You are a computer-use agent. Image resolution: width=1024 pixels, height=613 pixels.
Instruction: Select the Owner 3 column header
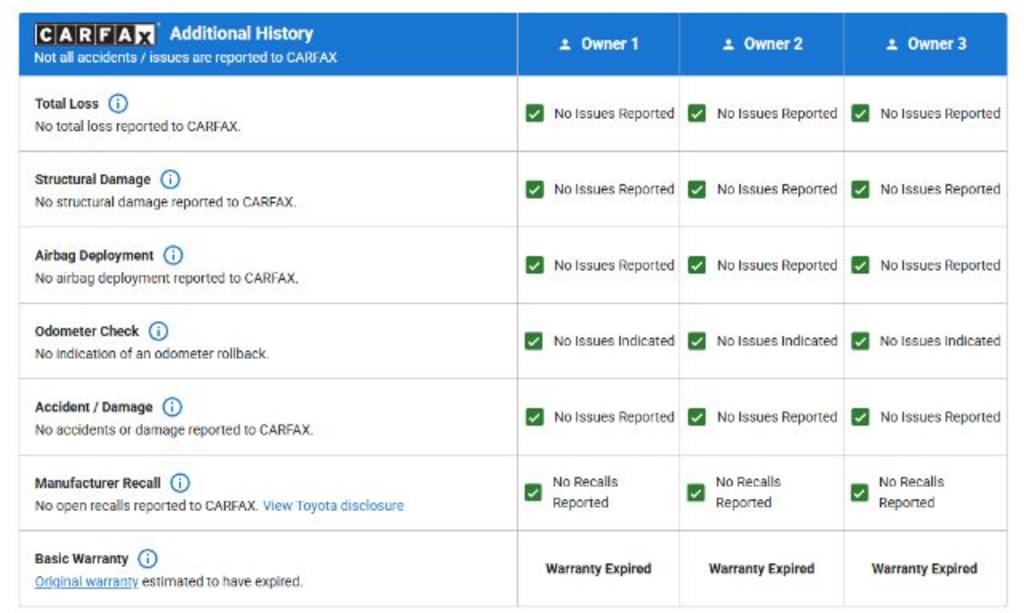(925, 44)
